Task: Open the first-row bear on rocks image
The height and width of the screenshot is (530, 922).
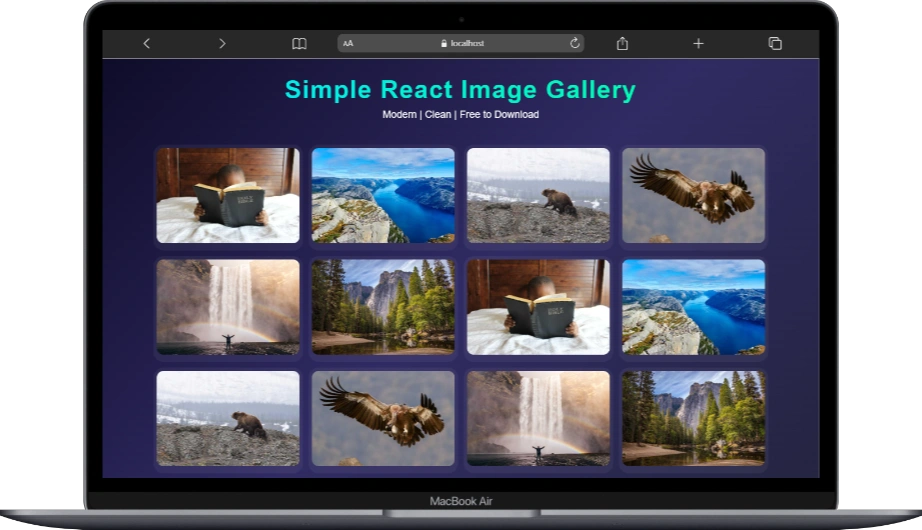Action: [539, 195]
